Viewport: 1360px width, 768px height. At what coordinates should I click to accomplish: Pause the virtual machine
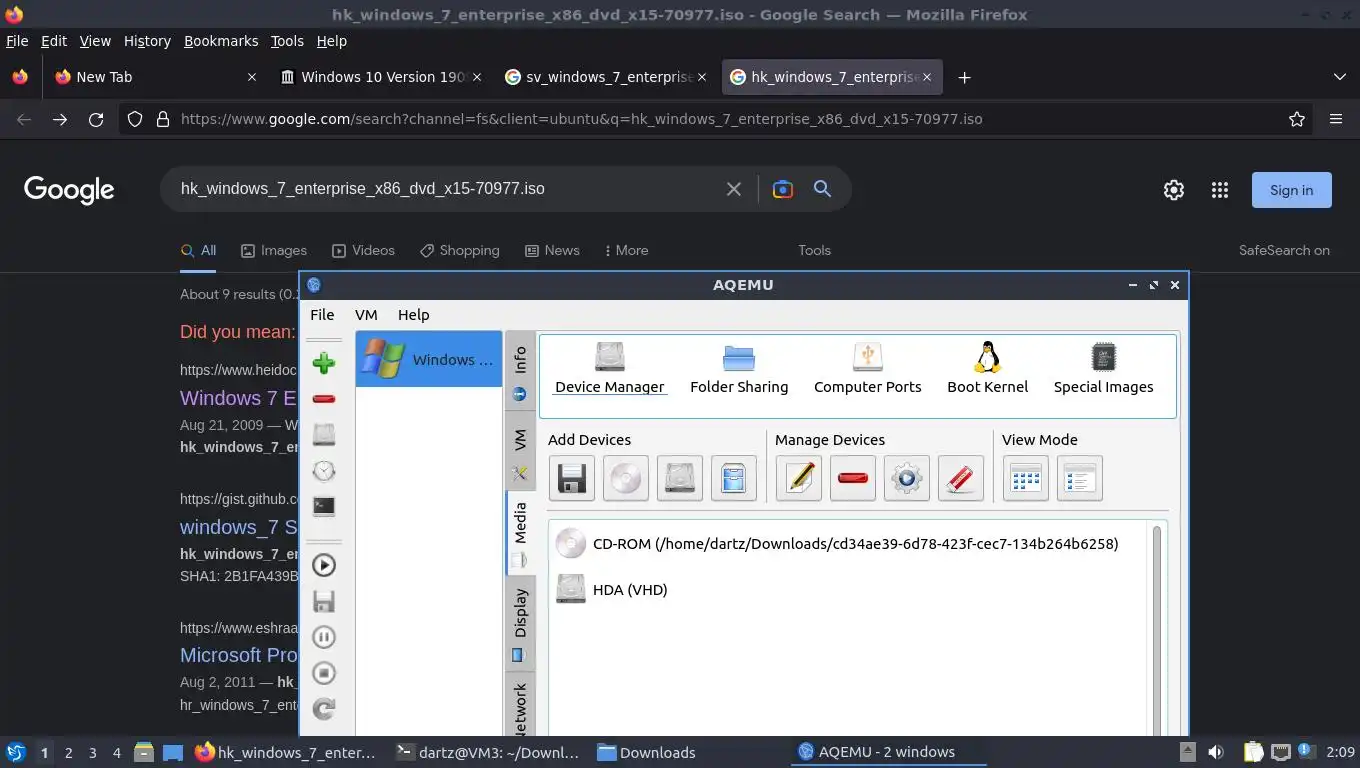323,637
